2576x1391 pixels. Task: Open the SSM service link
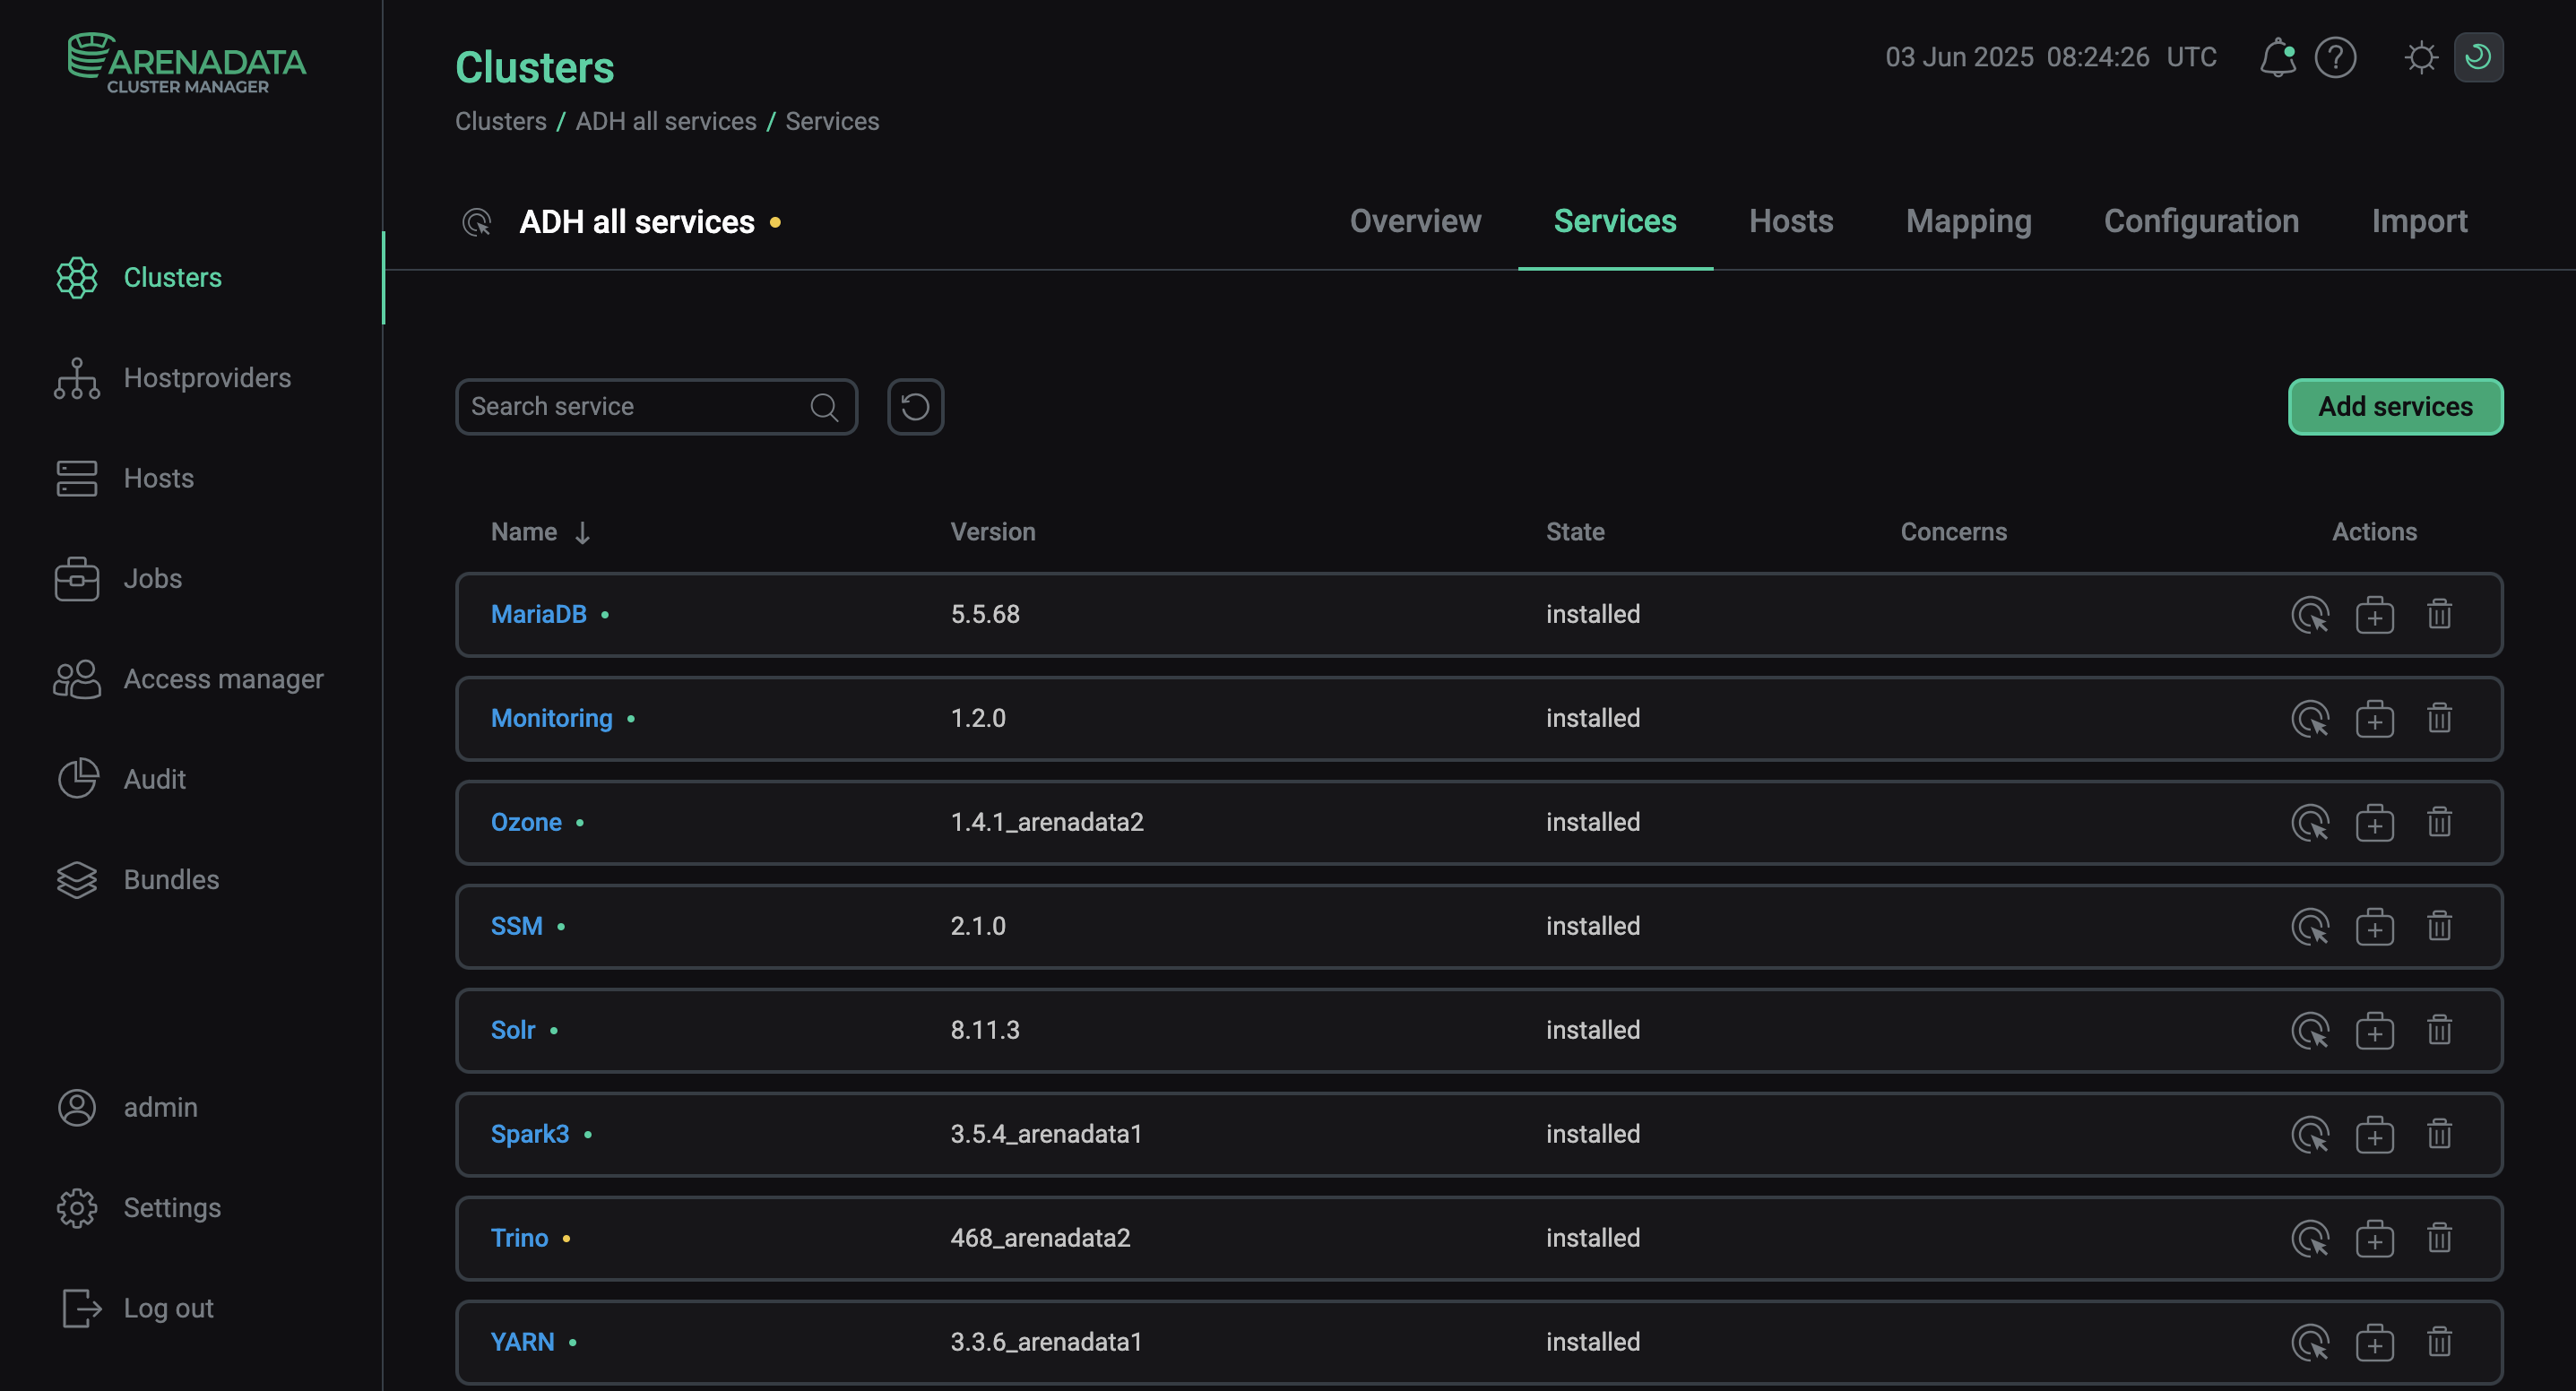tap(516, 926)
